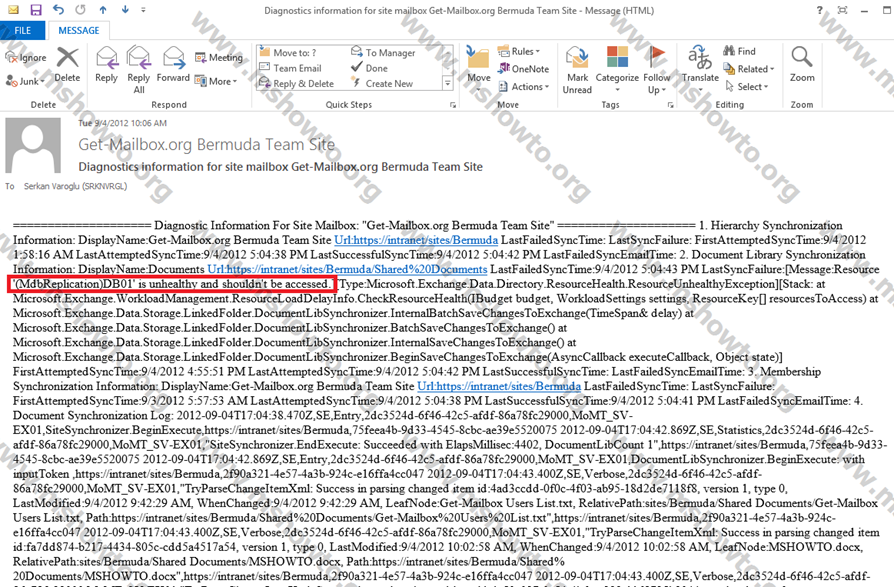Open Ribbon Display Options in the title bar
The height and width of the screenshot is (587, 894).
point(842,10)
